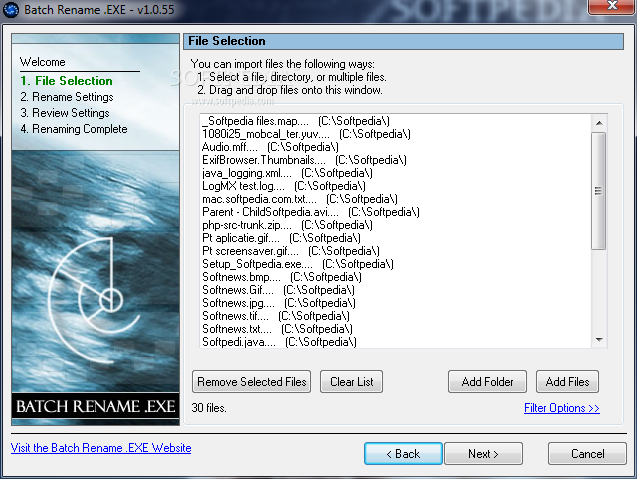Click the Remove Selected Files button

pos(251,381)
